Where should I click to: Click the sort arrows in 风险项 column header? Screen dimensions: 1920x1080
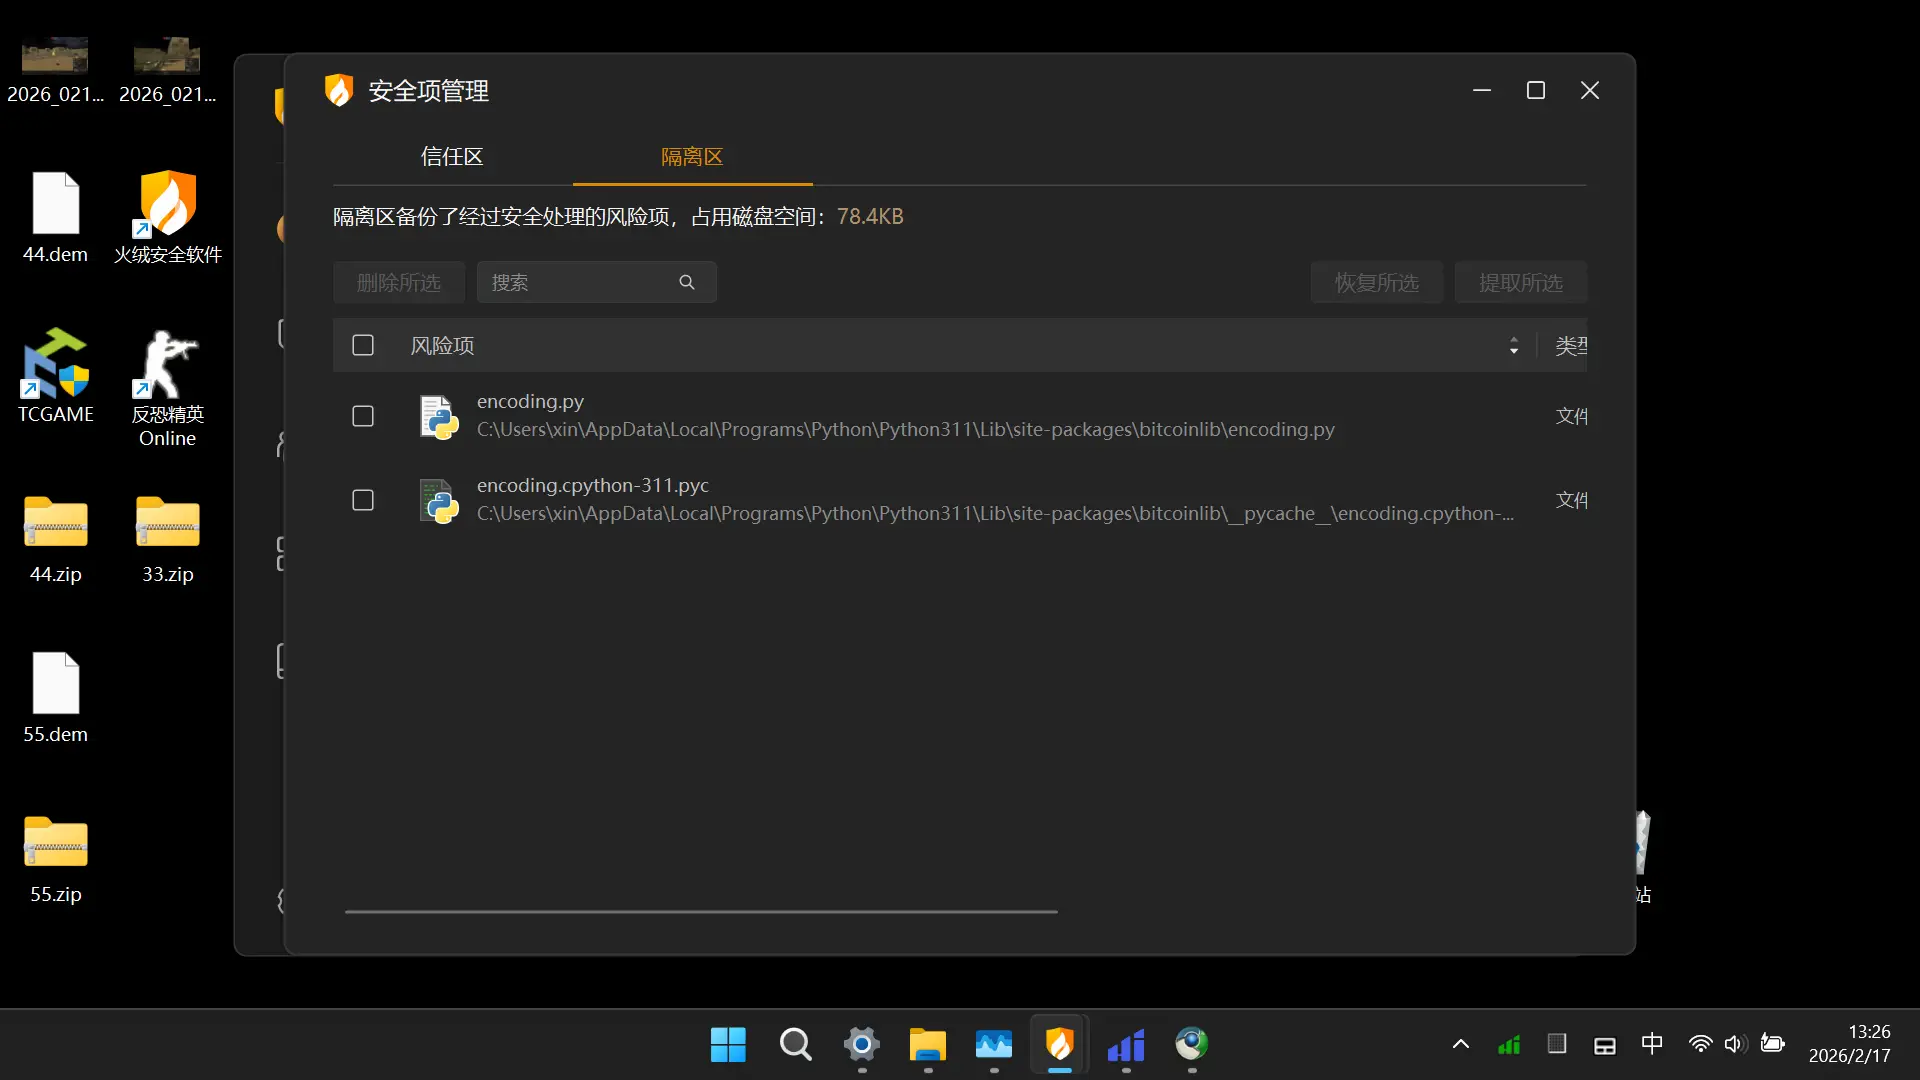click(x=1513, y=346)
